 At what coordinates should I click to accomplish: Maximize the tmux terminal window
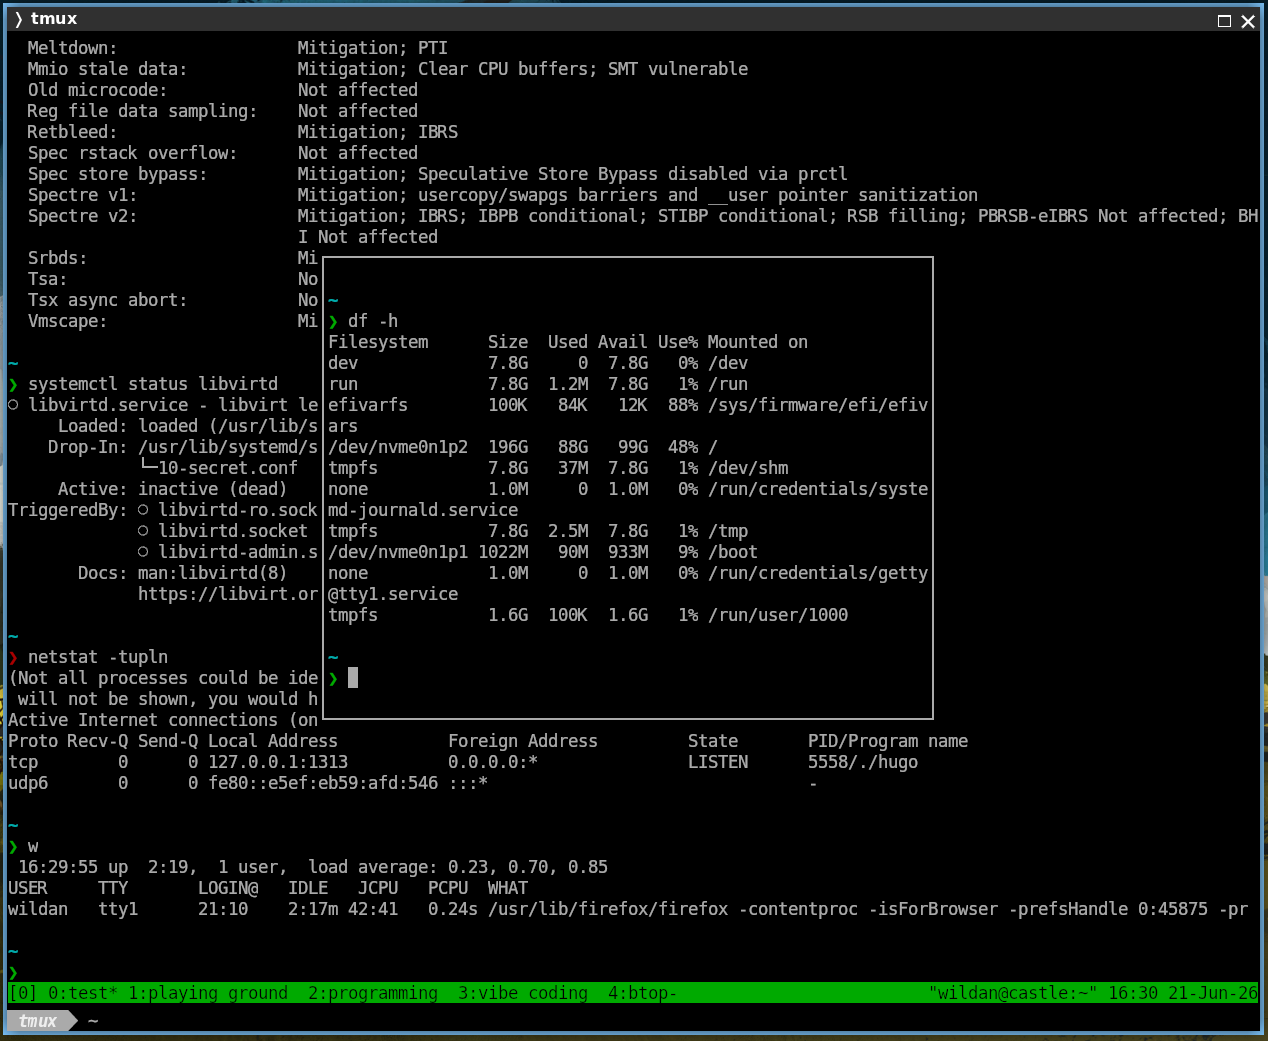coord(1224,21)
